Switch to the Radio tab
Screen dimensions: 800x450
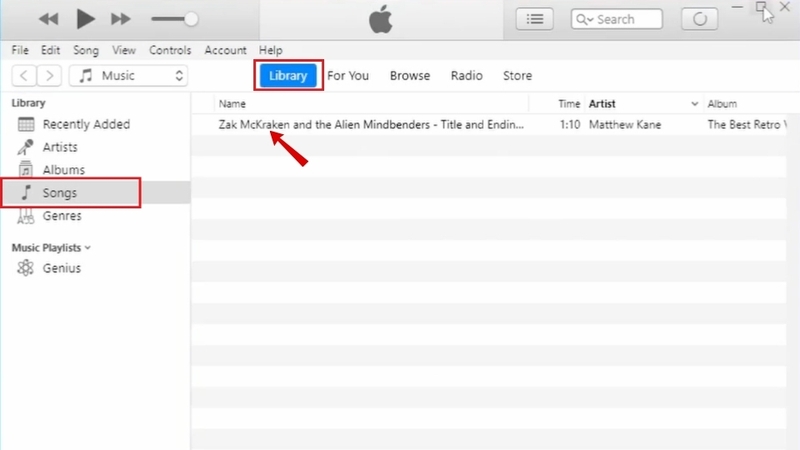coord(466,76)
